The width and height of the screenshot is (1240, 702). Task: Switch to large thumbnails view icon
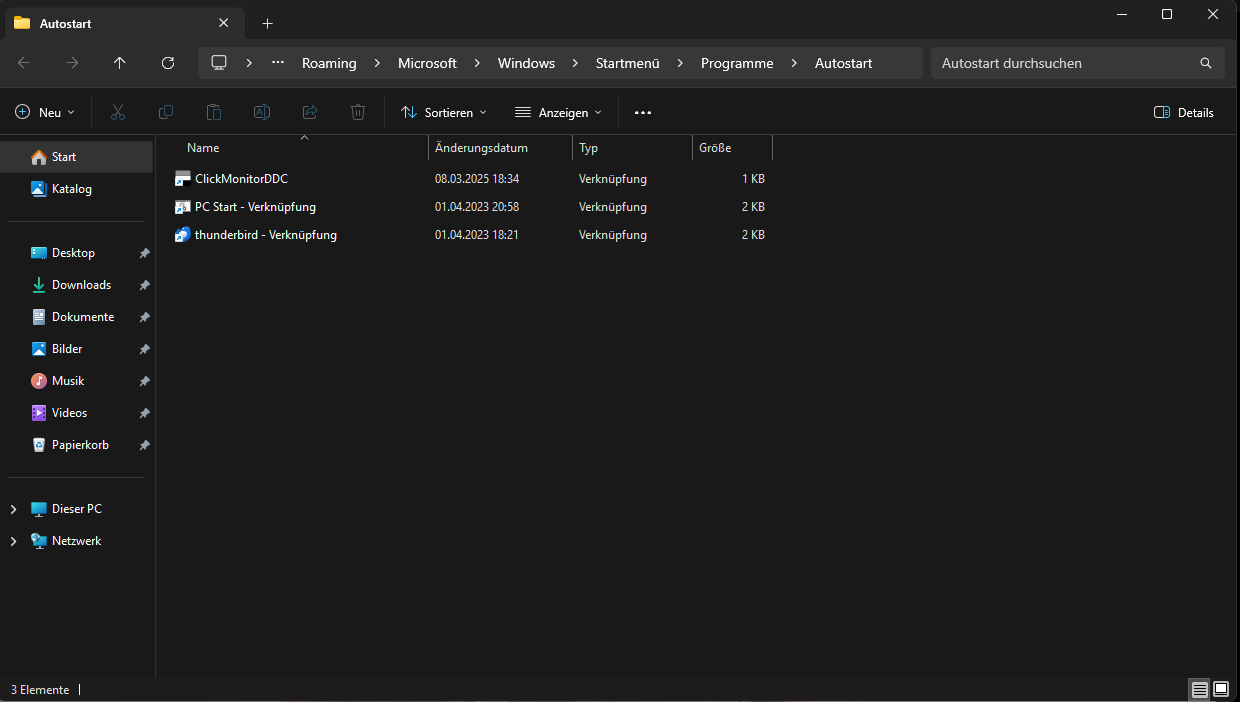coord(1221,689)
